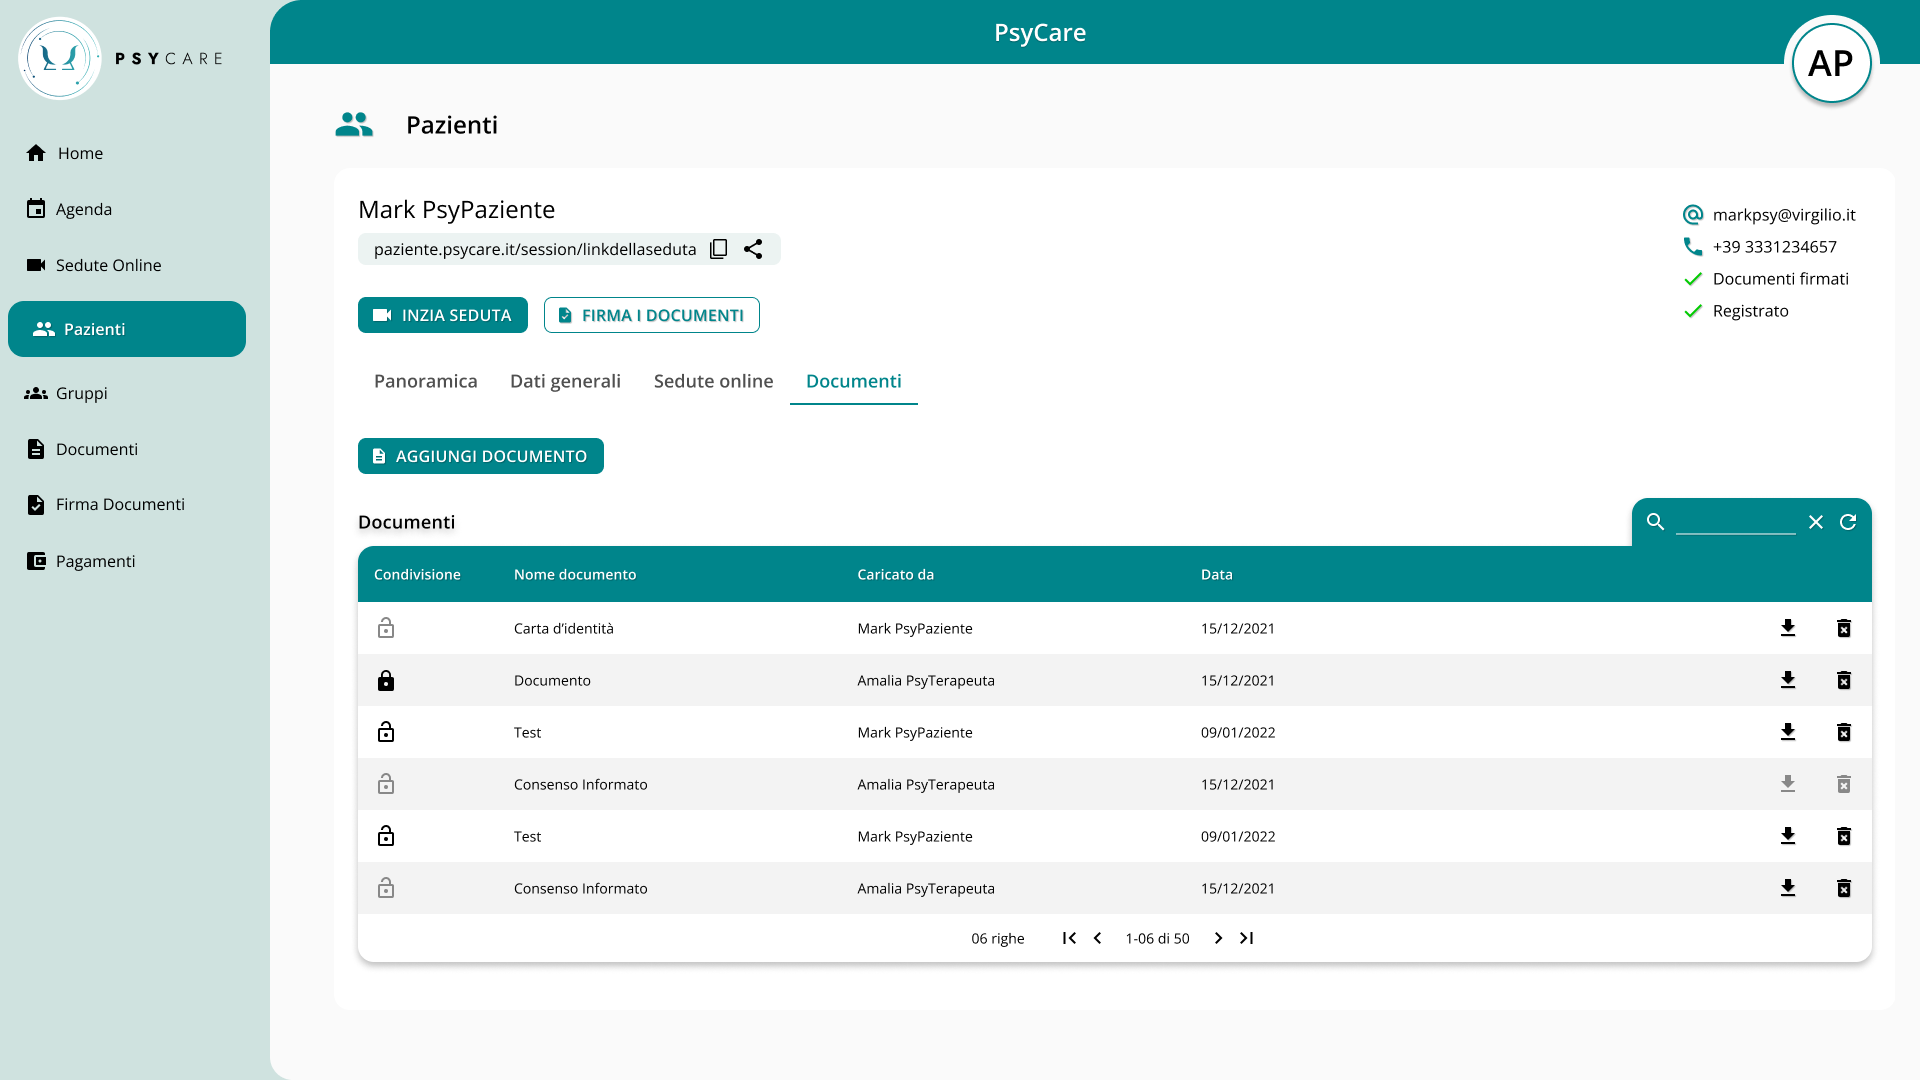Toggle sharing lock for second Test row
This screenshot has height=1080, width=1920.
click(x=386, y=836)
